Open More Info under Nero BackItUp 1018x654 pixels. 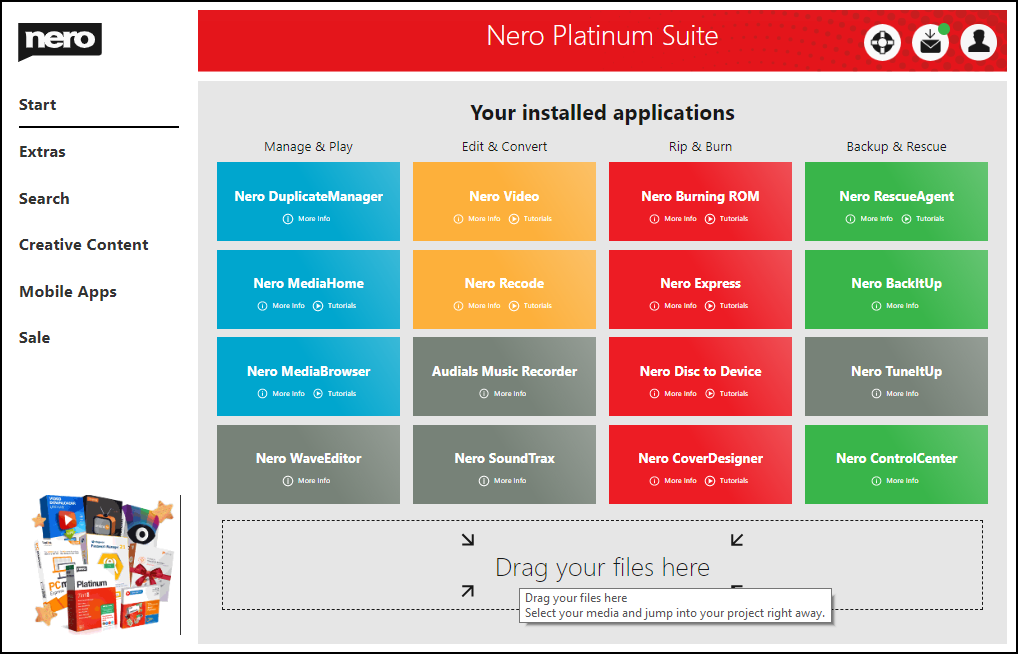pyautogui.click(x=895, y=306)
